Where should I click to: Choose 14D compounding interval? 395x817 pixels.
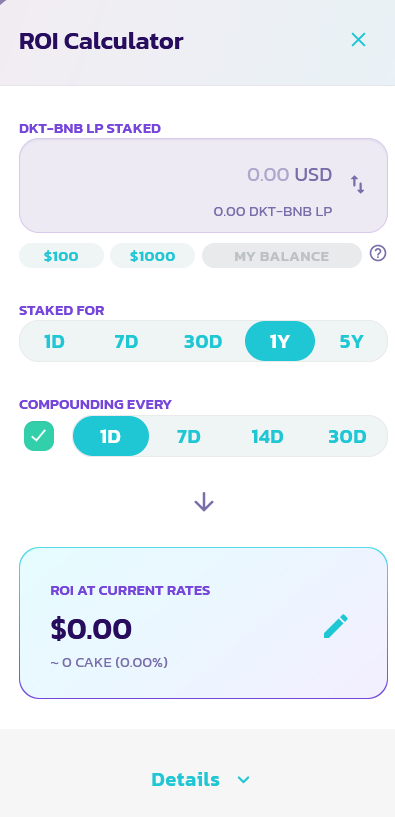pos(267,437)
